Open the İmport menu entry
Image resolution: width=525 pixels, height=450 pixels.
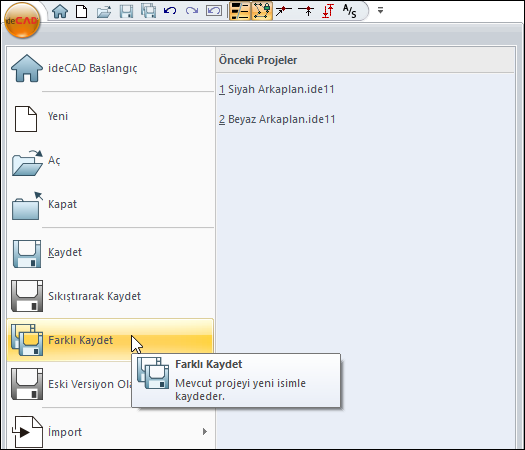point(110,432)
